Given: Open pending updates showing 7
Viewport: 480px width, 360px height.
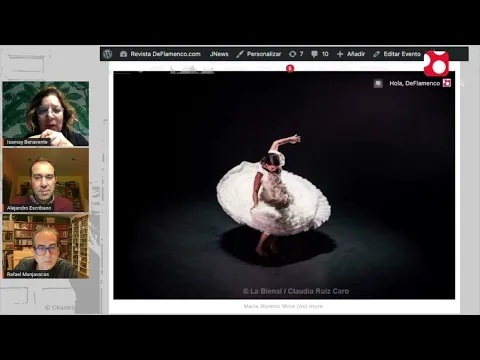Looking at the screenshot, I should pyautogui.click(x=296, y=54).
